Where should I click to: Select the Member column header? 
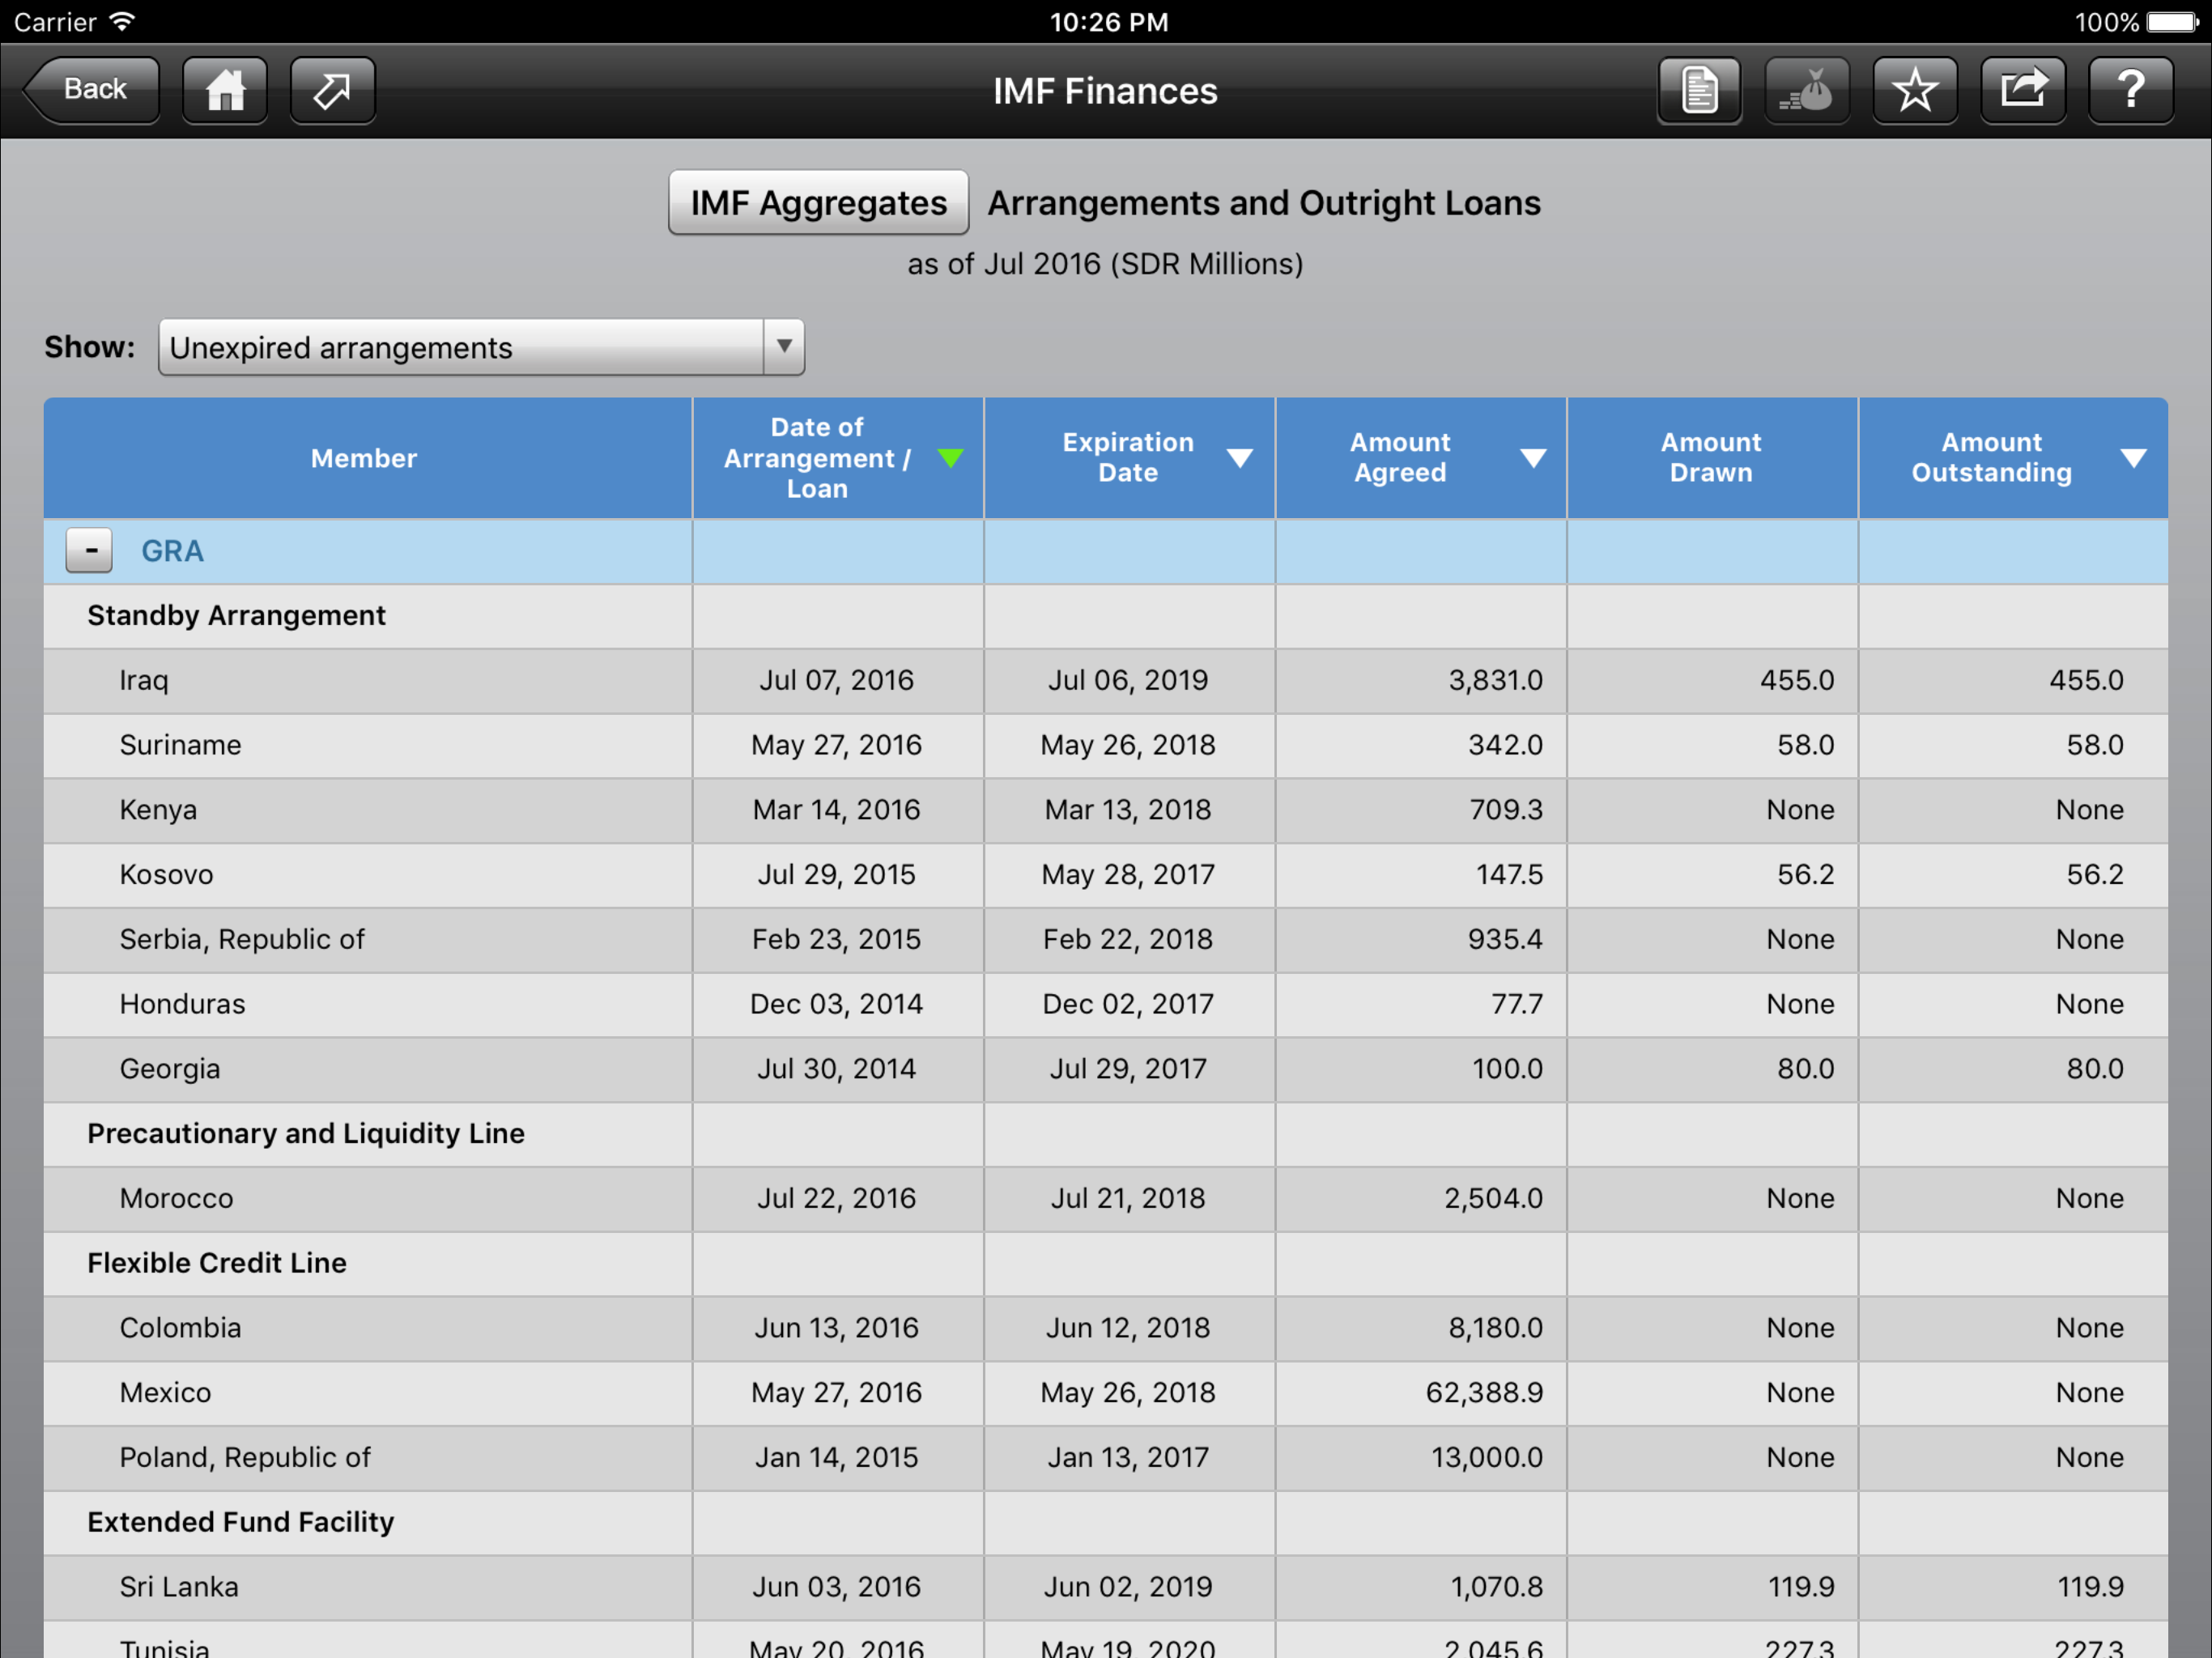367,458
